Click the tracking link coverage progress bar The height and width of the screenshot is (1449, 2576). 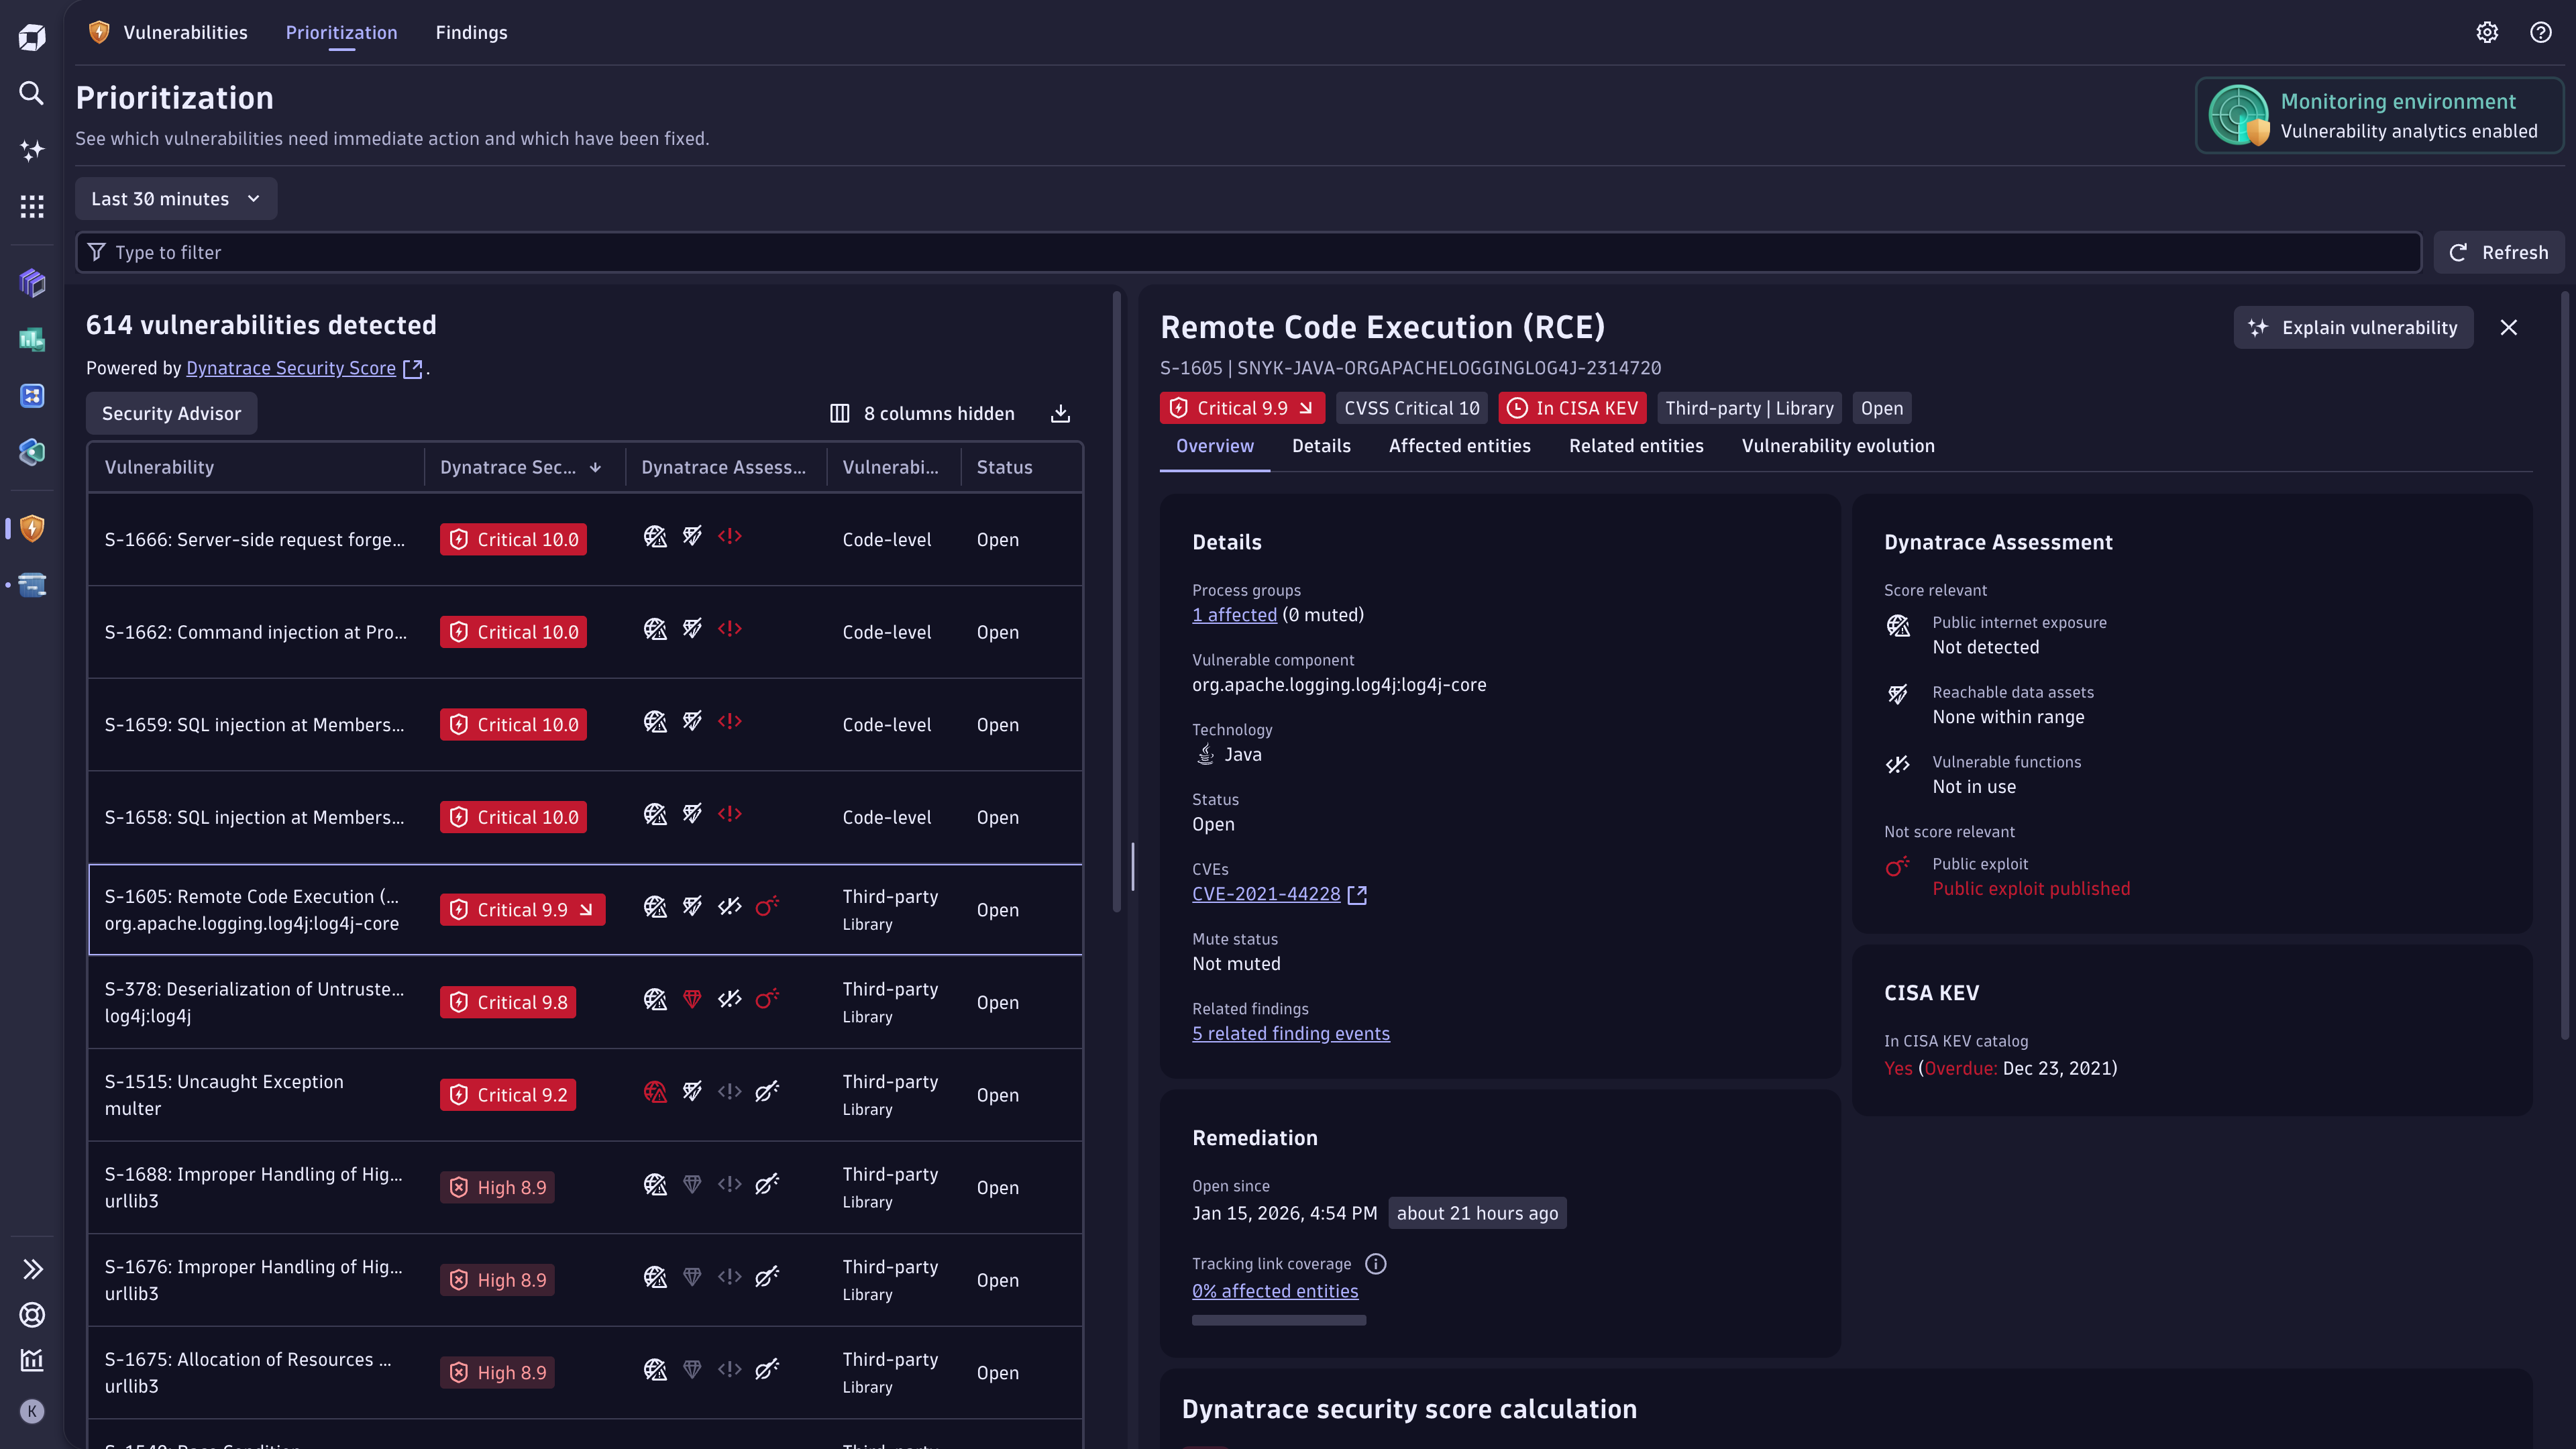point(1278,1320)
